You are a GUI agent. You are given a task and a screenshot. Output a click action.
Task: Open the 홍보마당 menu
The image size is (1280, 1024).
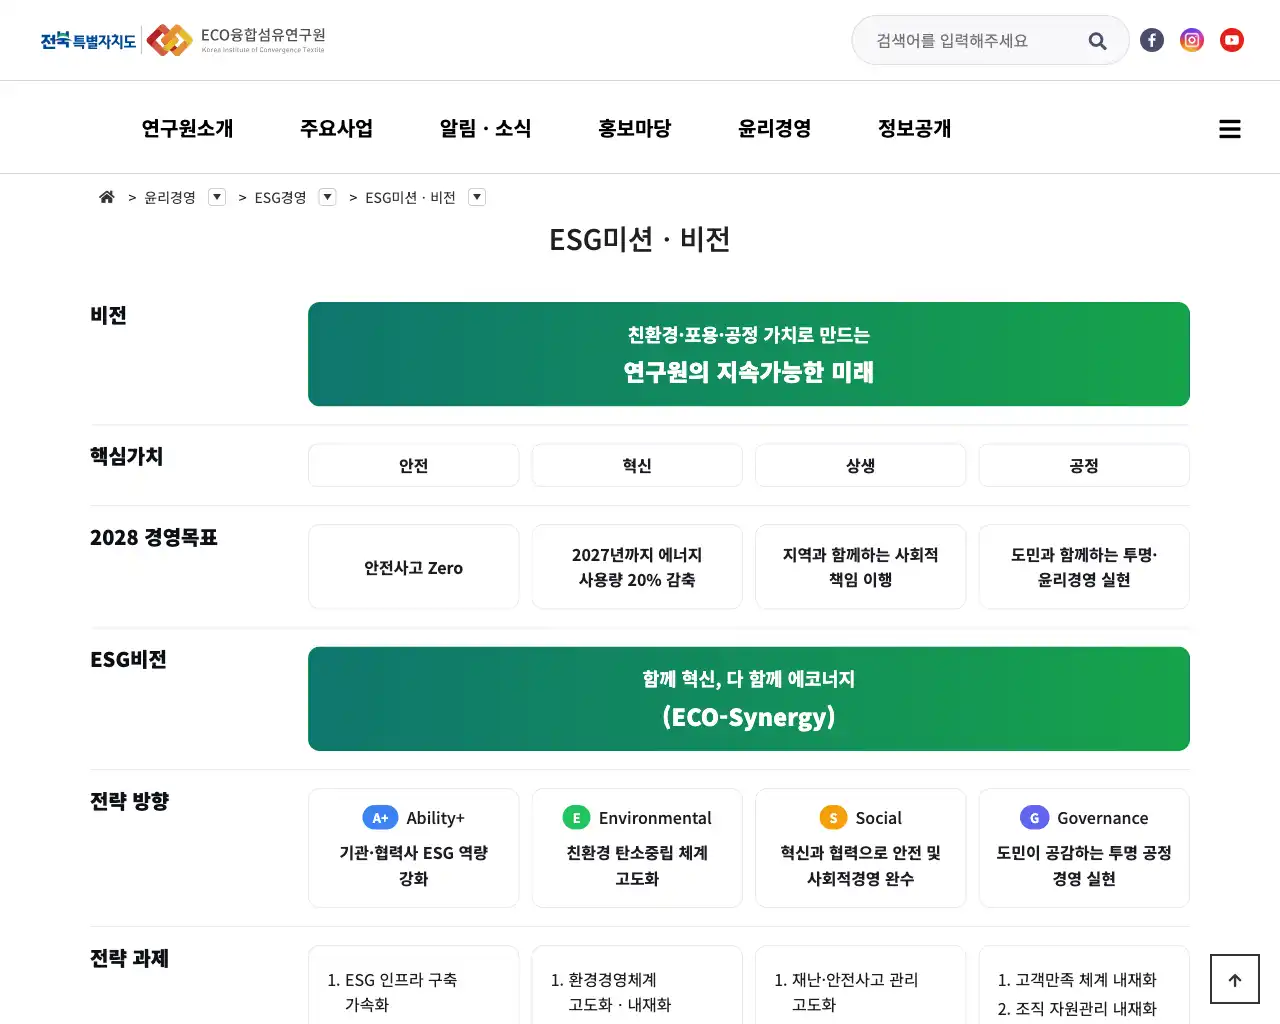click(x=634, y=128)
